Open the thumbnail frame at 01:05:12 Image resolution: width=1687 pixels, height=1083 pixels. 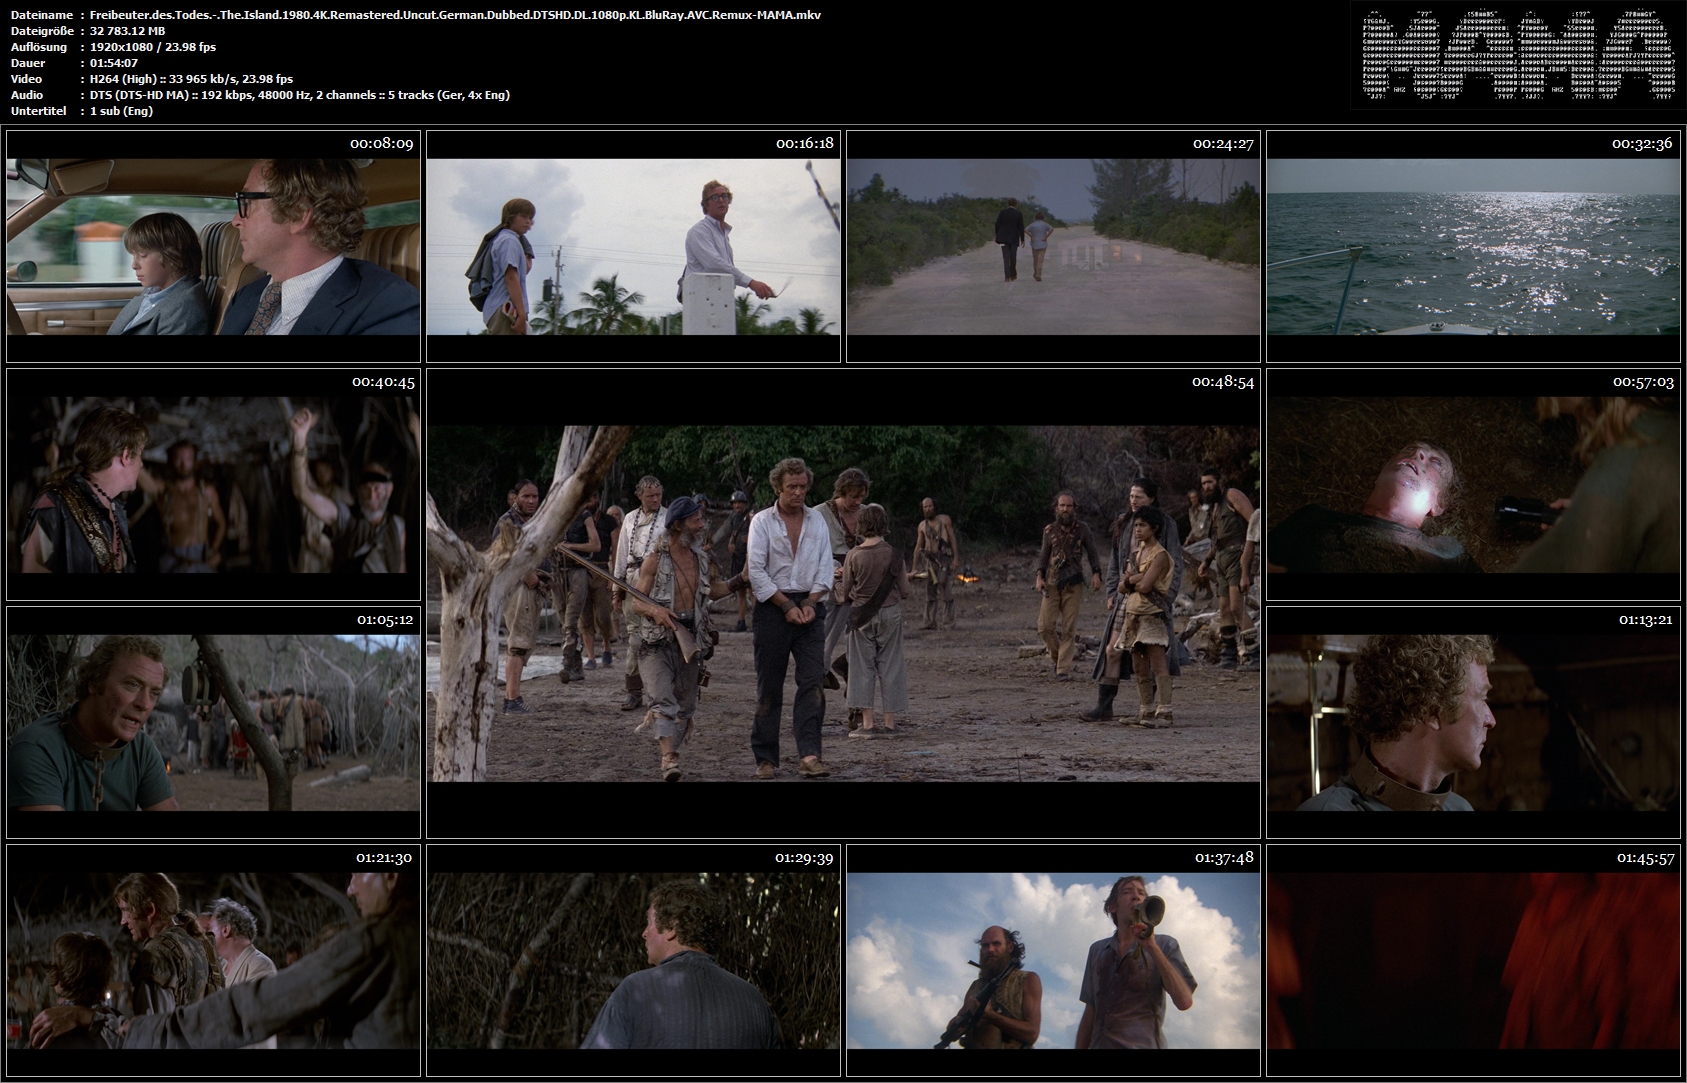click(213, 722)
